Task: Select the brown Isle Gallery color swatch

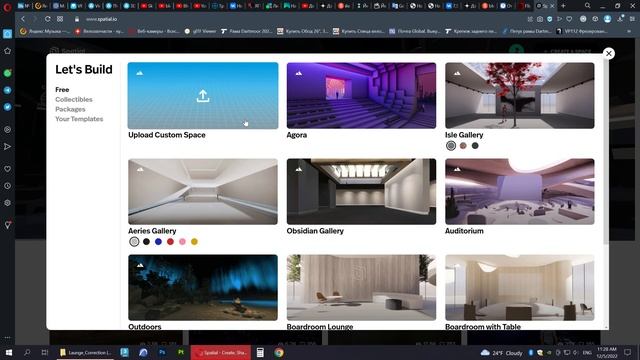Action: tap(463, 145)
